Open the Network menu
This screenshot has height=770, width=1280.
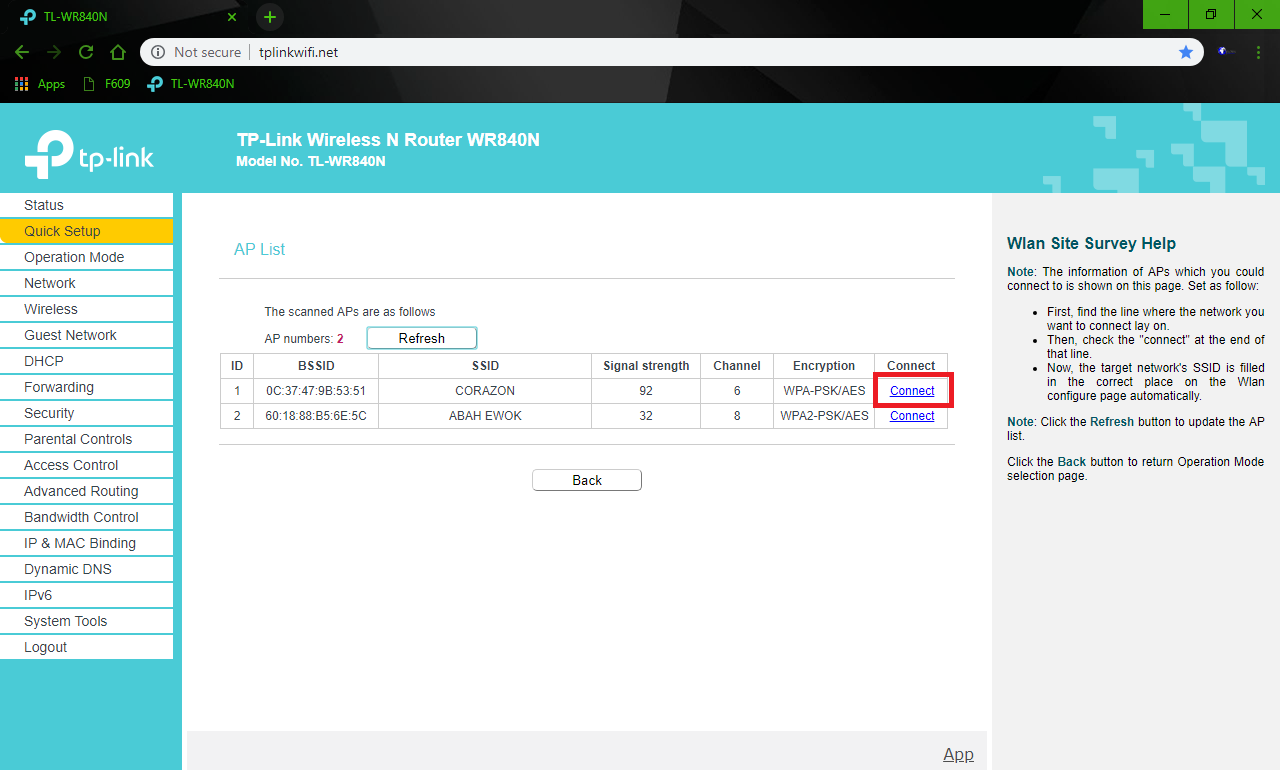click(86, 283)
